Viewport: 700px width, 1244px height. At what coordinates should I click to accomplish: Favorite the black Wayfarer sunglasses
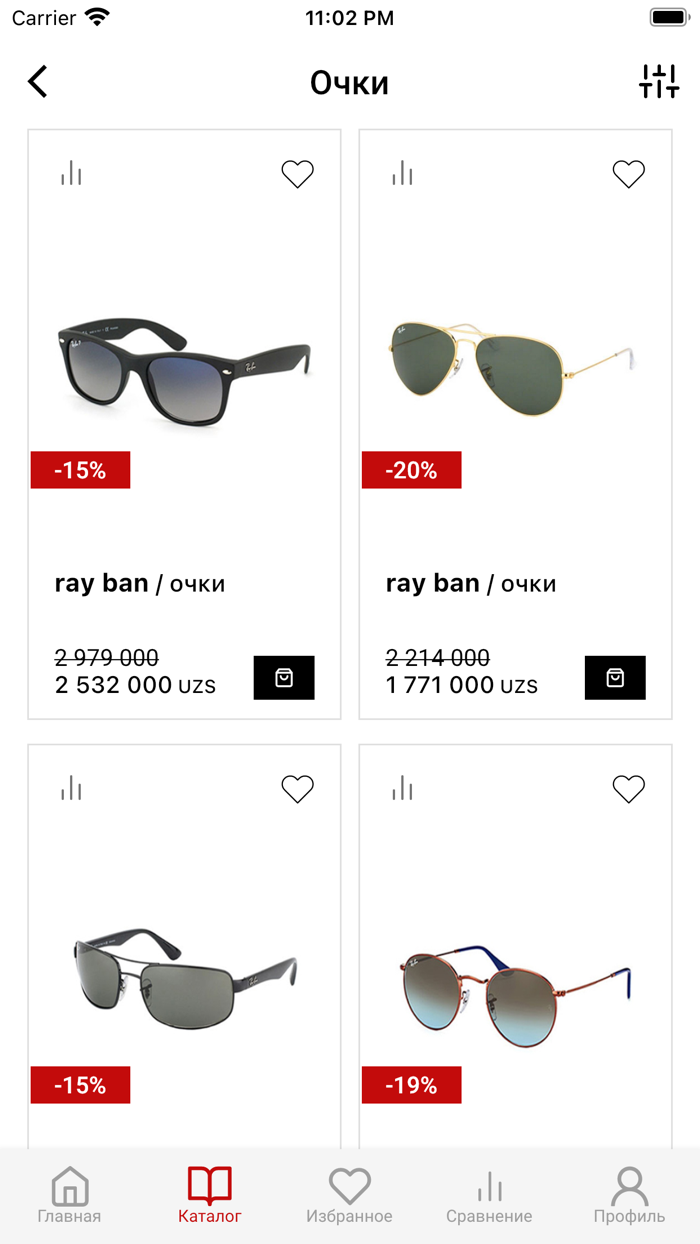click(x=297, y=174)
